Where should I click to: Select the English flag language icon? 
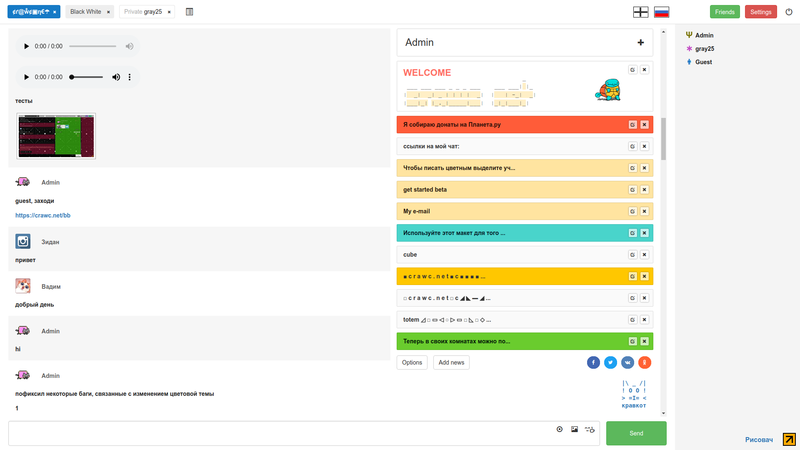(641, 12)
